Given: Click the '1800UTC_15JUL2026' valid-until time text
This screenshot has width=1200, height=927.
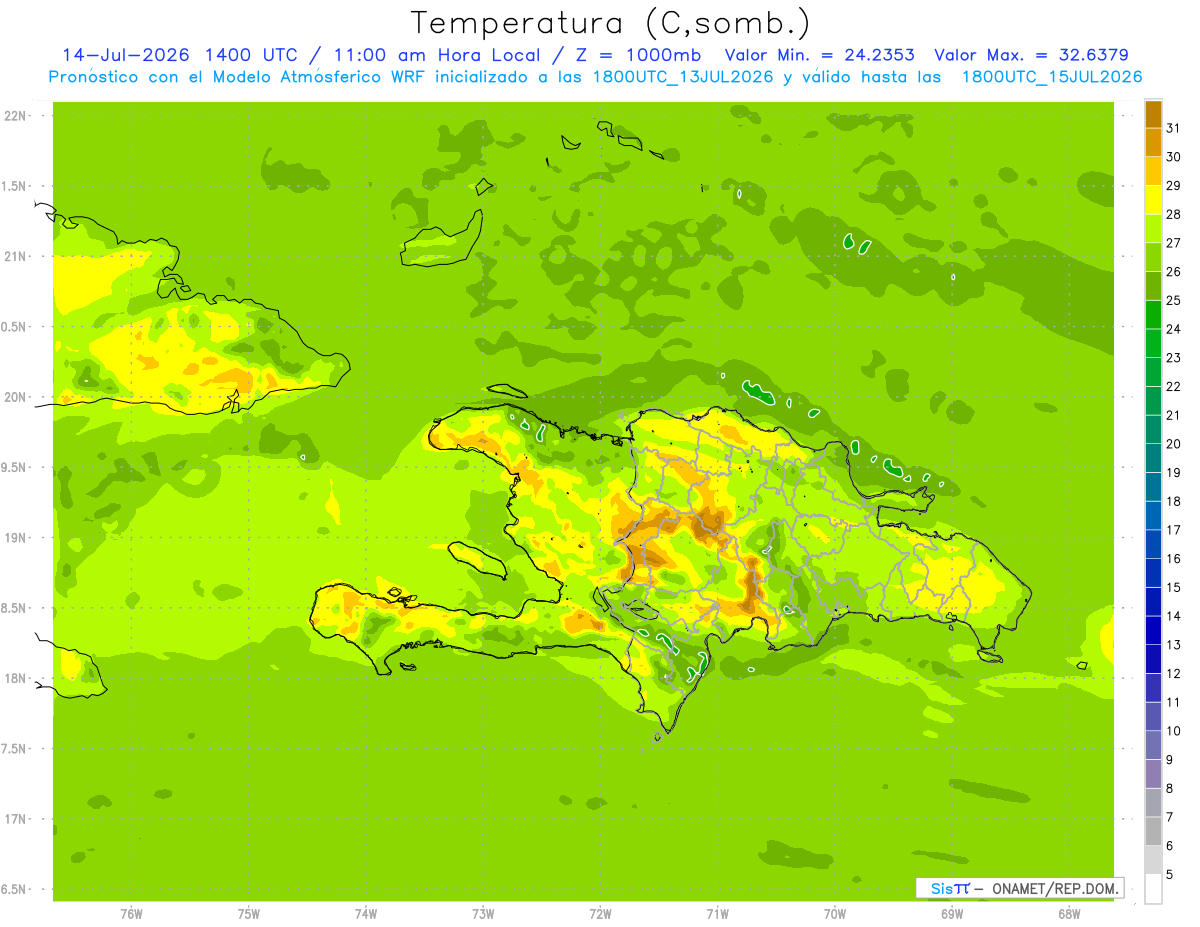Looking at the screenshot, I should click(x=1052, y=77).
